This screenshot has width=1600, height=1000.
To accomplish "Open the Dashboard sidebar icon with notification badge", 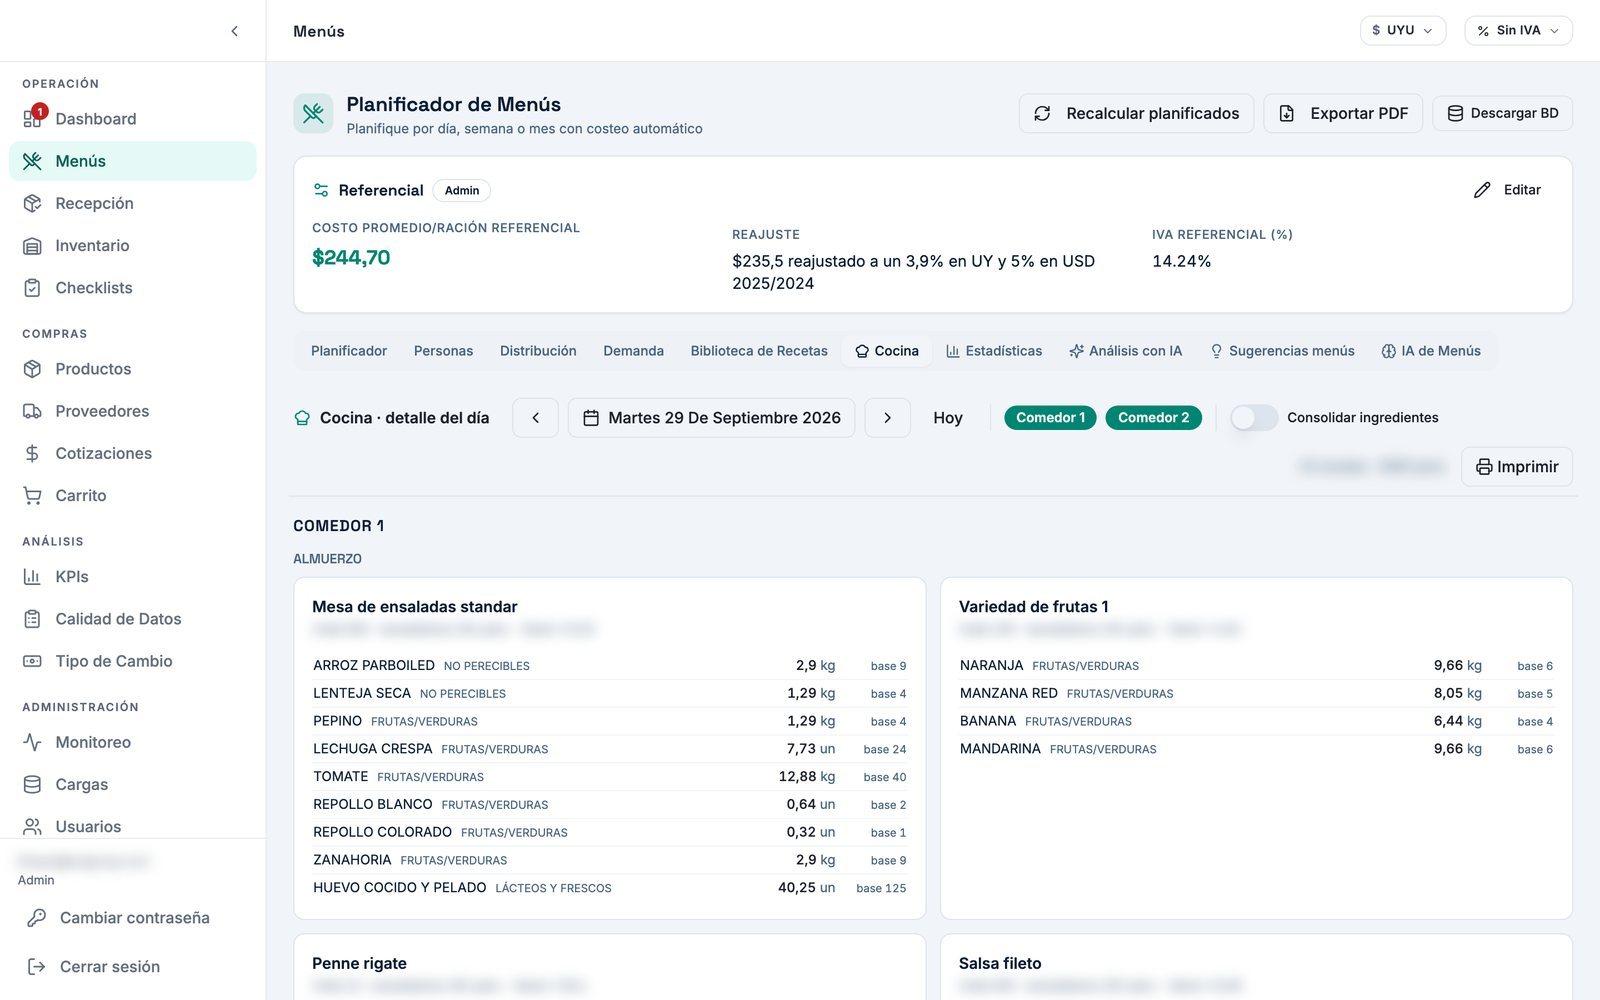I will point(33,119).
